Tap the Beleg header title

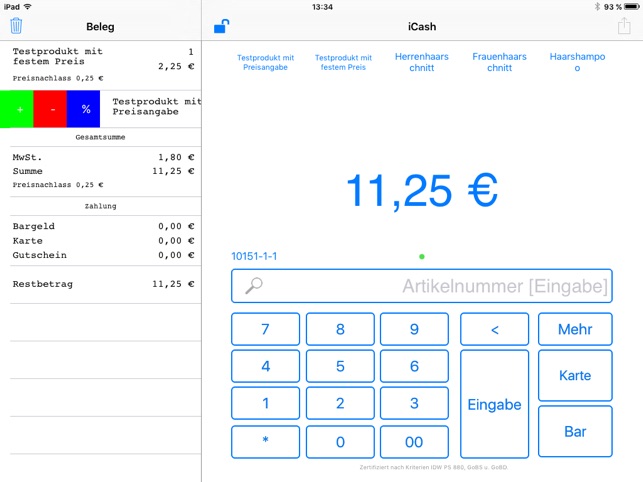point(100,27)
